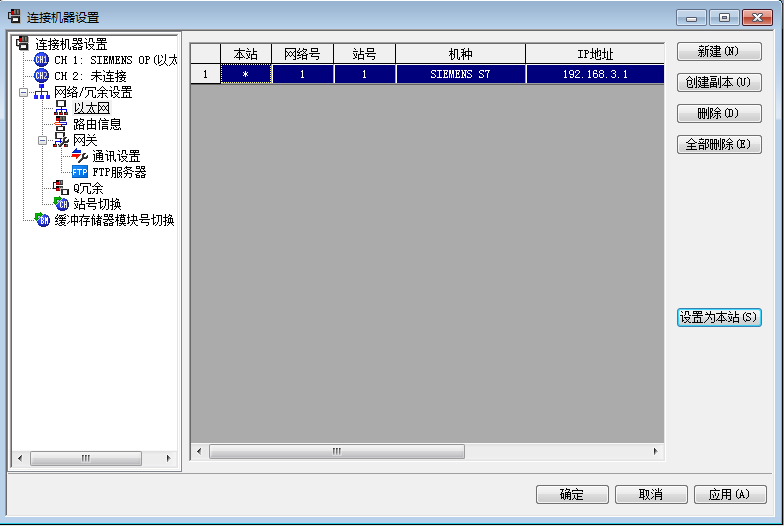Image resolution: width=784 pixels, height=526 pixels.
Task: Click the 删除(D) button
Action: pos(719,114)
